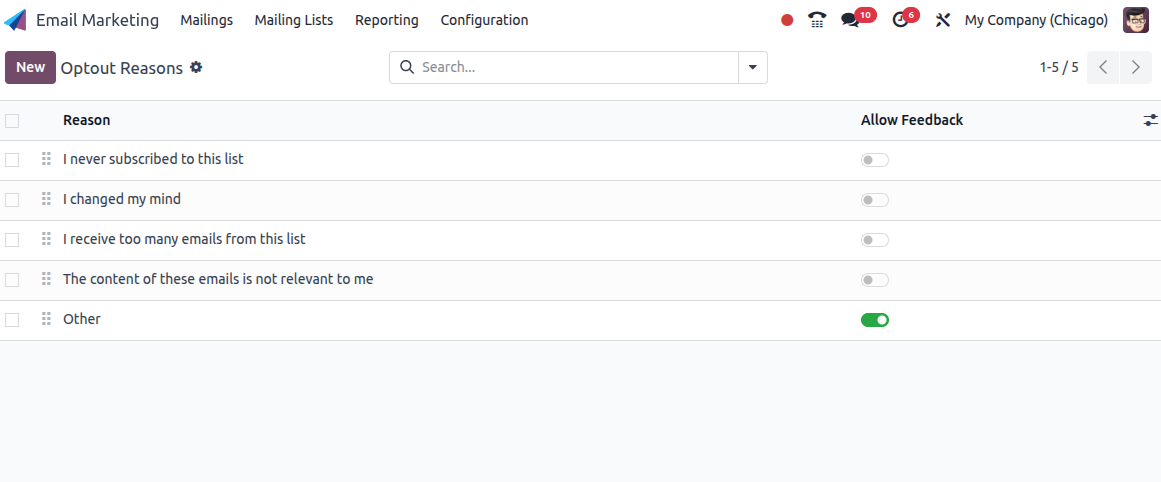Click the New button
Screen dimensions: 1161x482
[x=30, y=67]
